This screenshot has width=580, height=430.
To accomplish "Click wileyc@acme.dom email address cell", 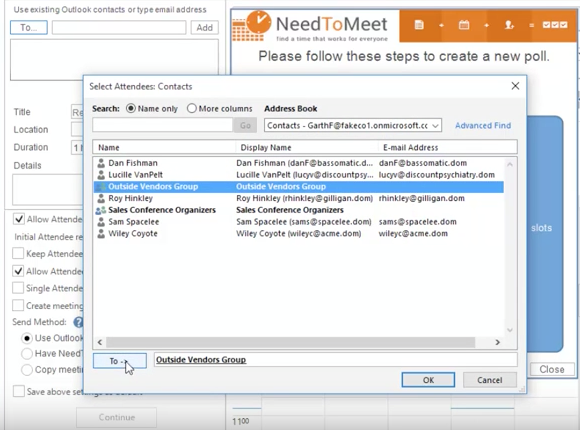I will coord(413,234).
